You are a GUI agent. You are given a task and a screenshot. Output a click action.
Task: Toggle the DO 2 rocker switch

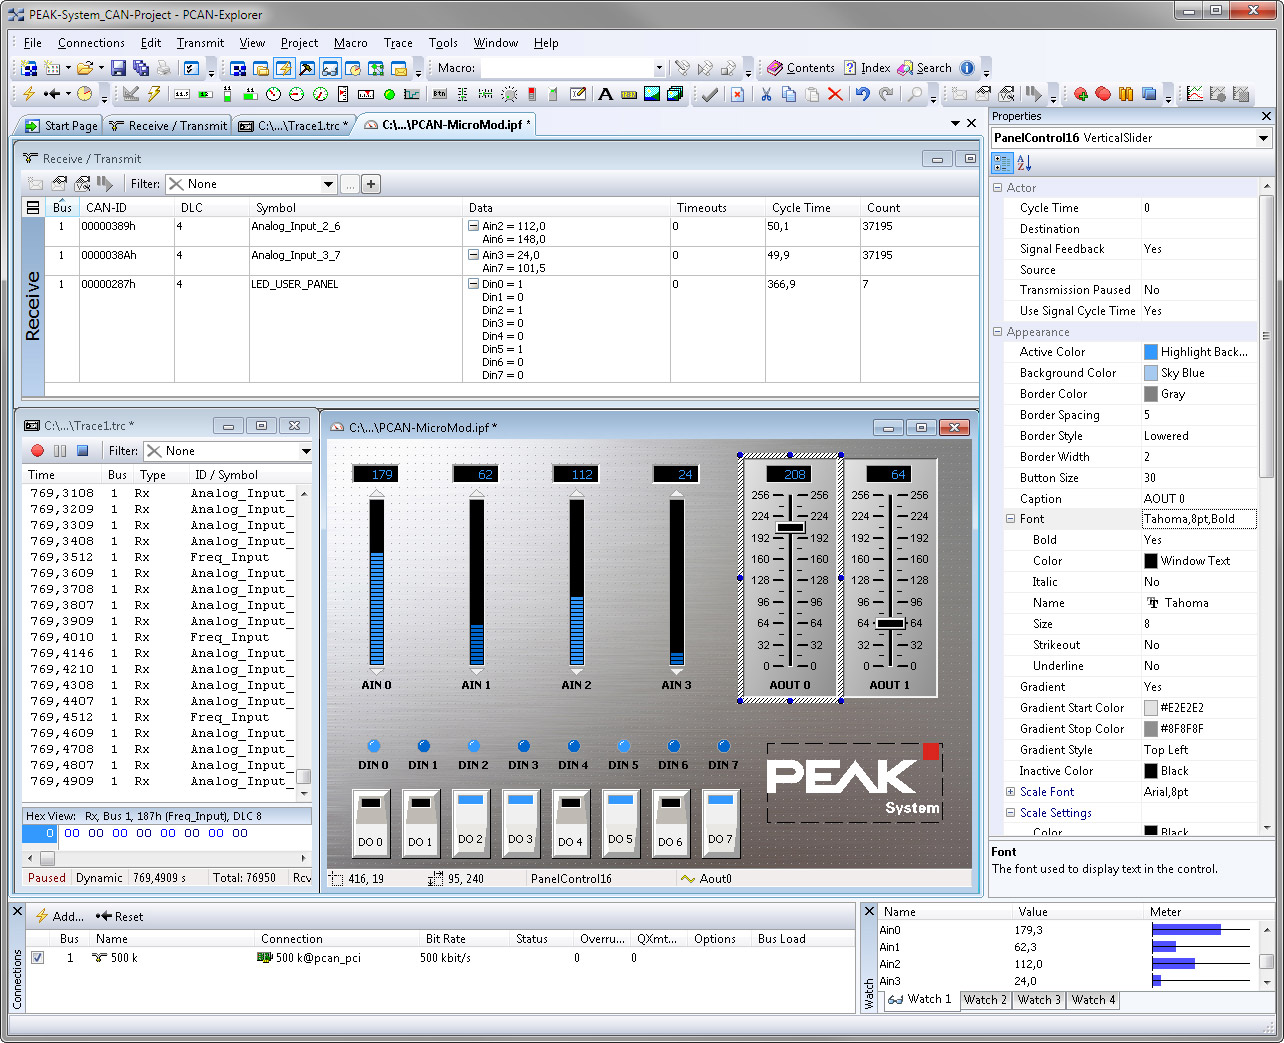[x=470, y=822]
